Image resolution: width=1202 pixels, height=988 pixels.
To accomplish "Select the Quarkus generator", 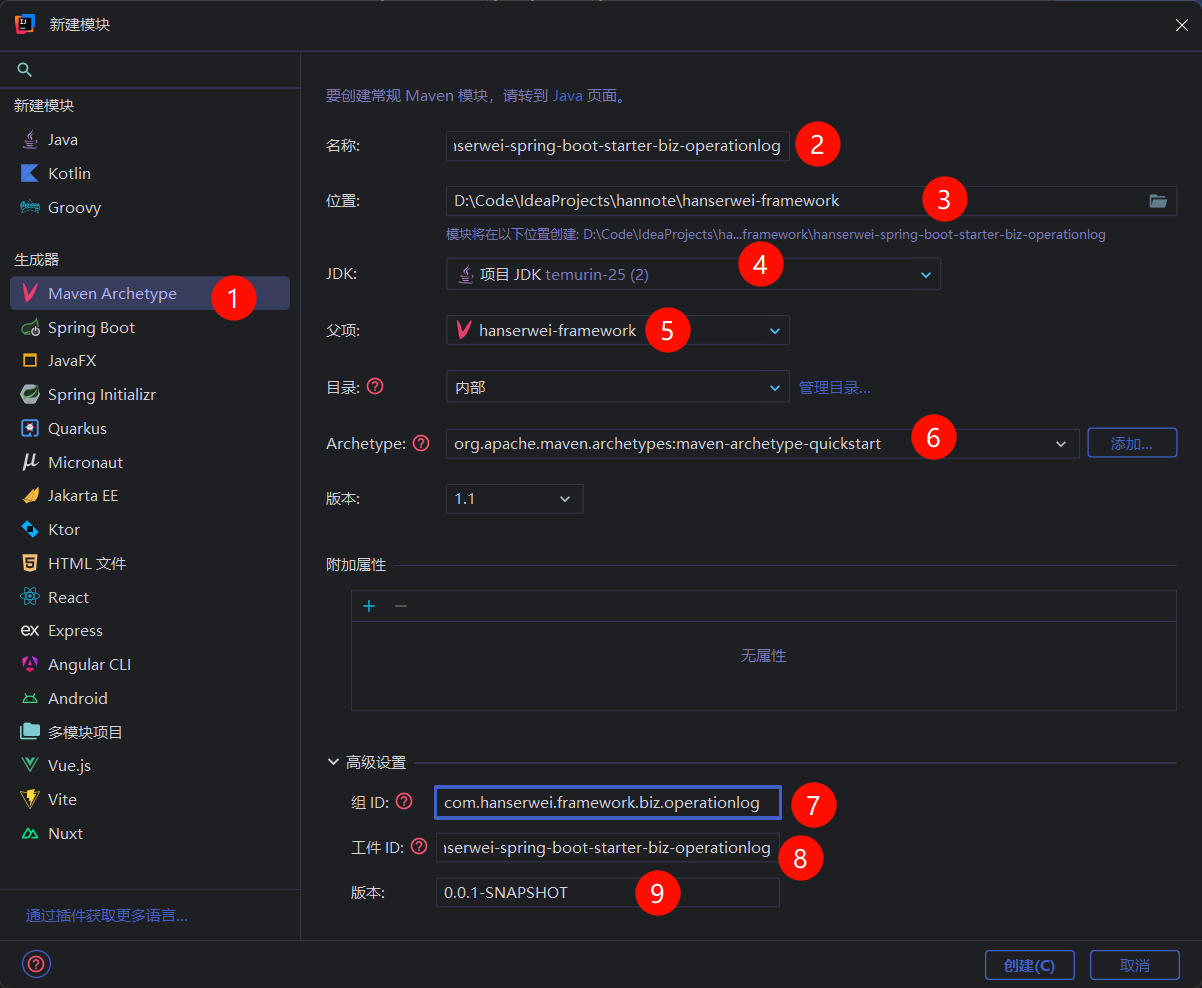I will 77,429.
